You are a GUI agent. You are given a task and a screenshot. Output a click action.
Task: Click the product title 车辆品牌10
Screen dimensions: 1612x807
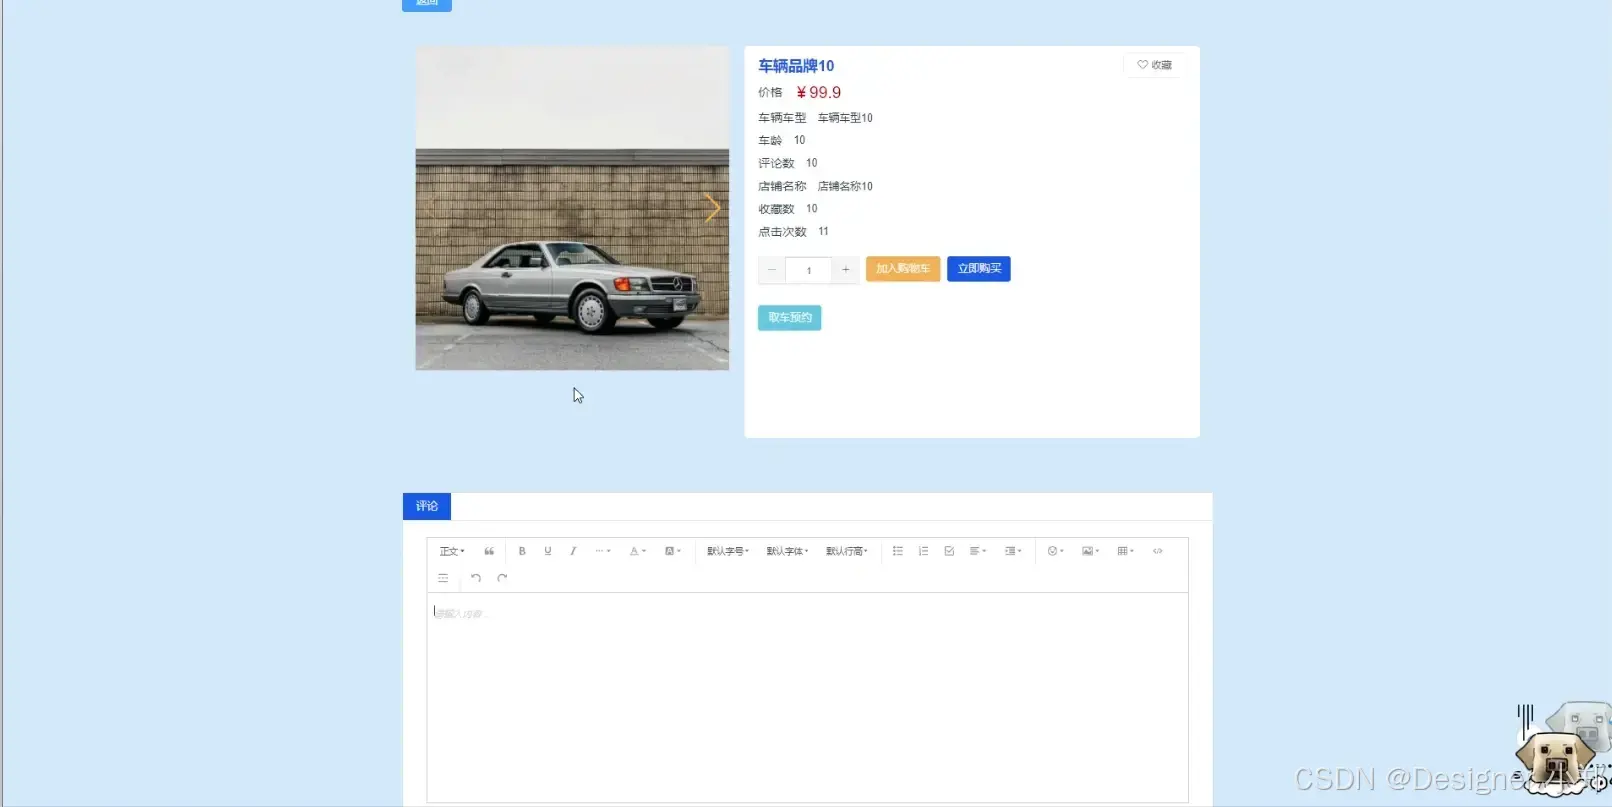tap(796, 66)
